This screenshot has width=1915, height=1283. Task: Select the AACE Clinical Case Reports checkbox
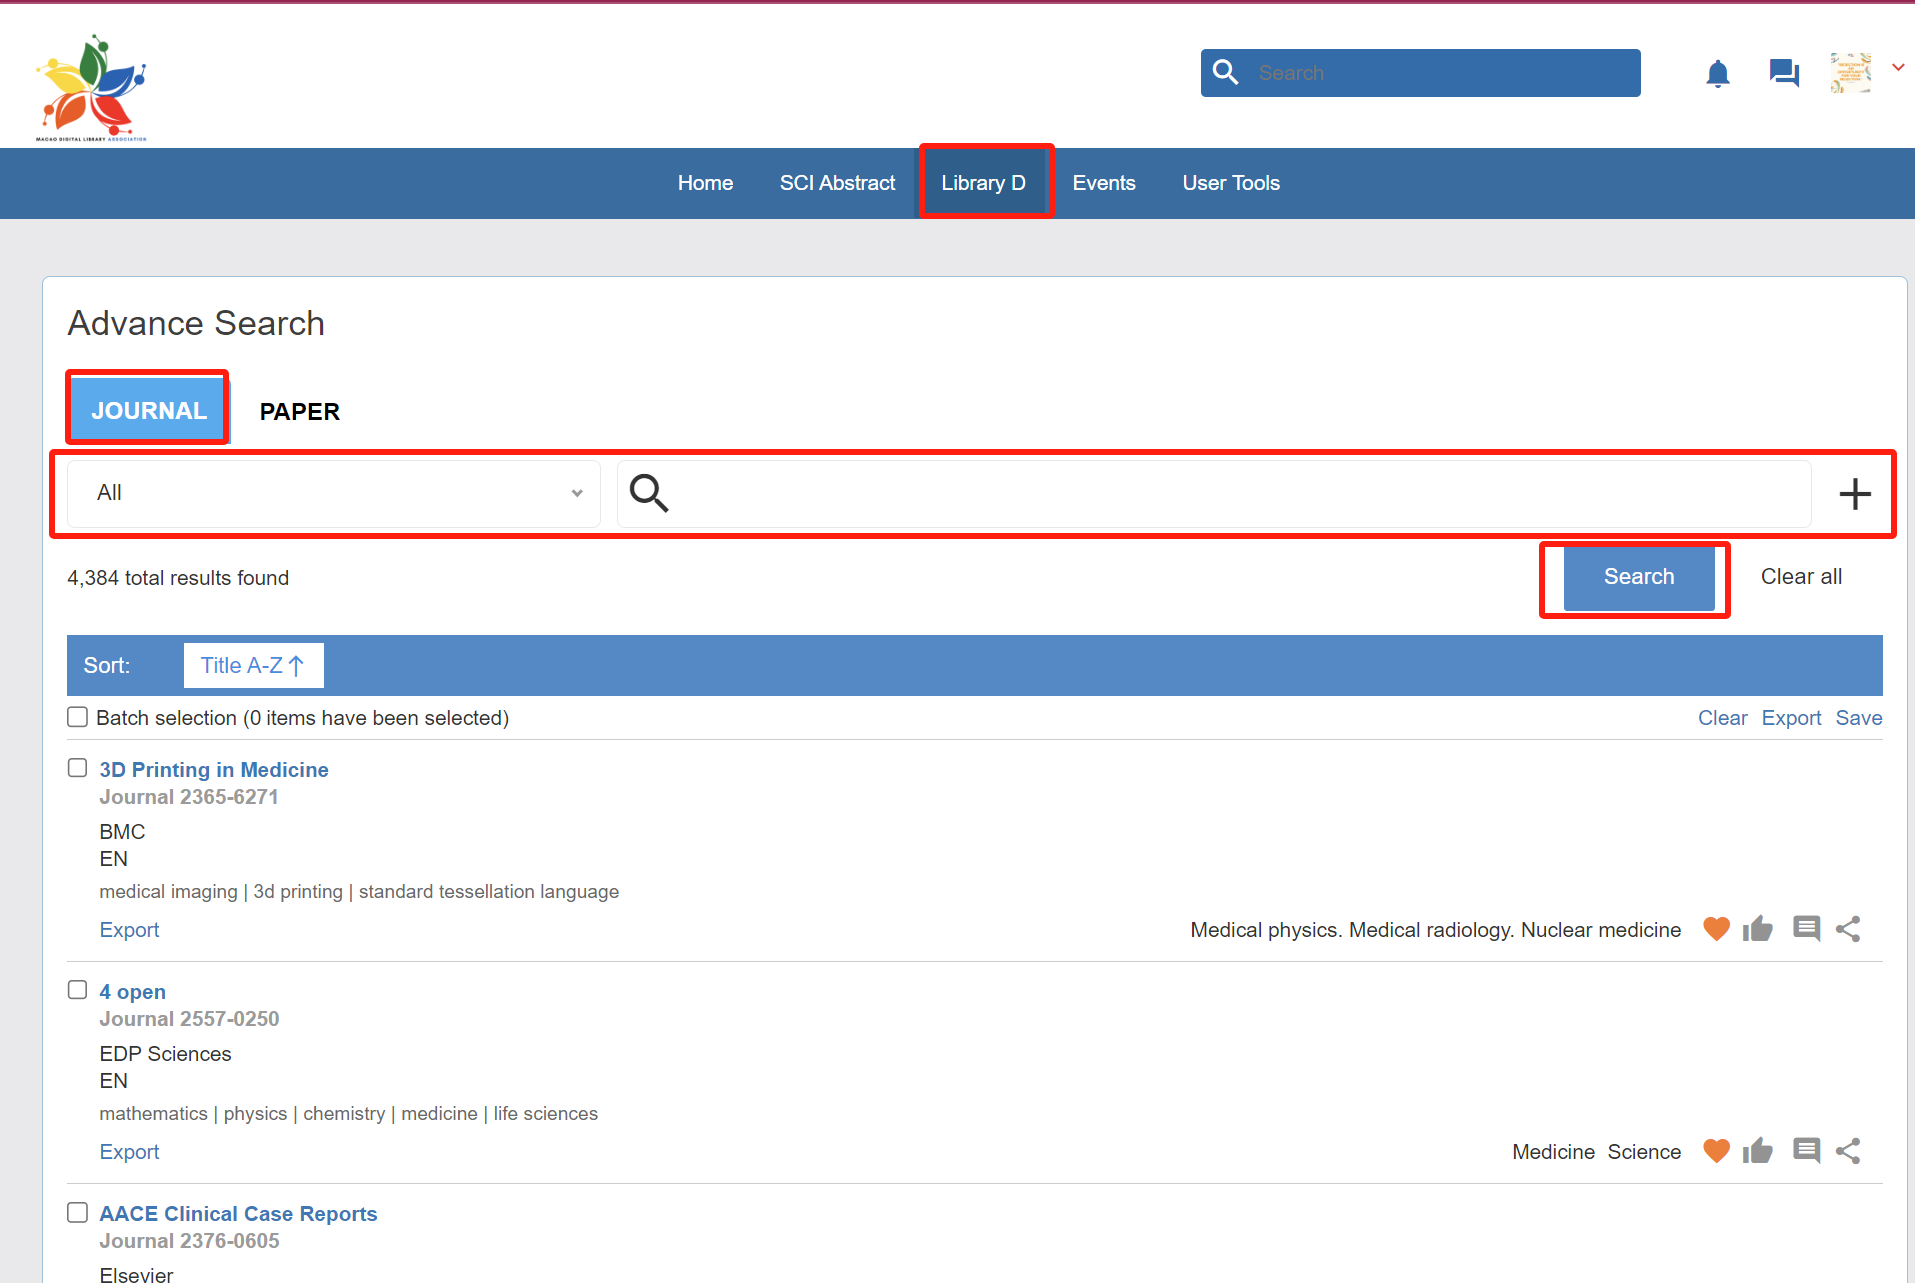coord(78,1212)
